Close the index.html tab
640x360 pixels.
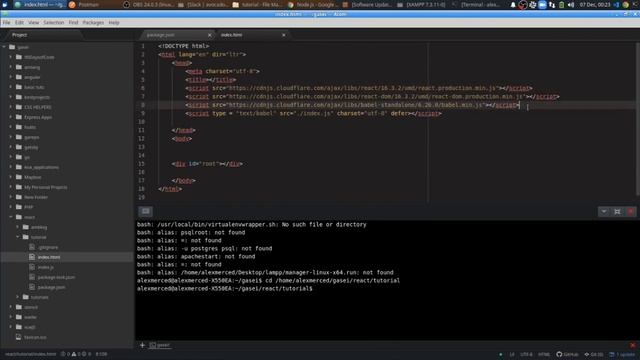[284, 35]
